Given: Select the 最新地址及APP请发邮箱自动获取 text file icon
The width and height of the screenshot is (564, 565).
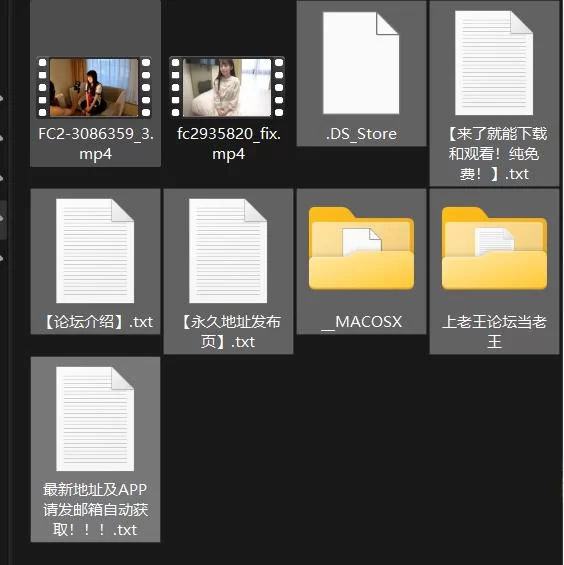Looking at the screenshot, I should pos(95,419).
